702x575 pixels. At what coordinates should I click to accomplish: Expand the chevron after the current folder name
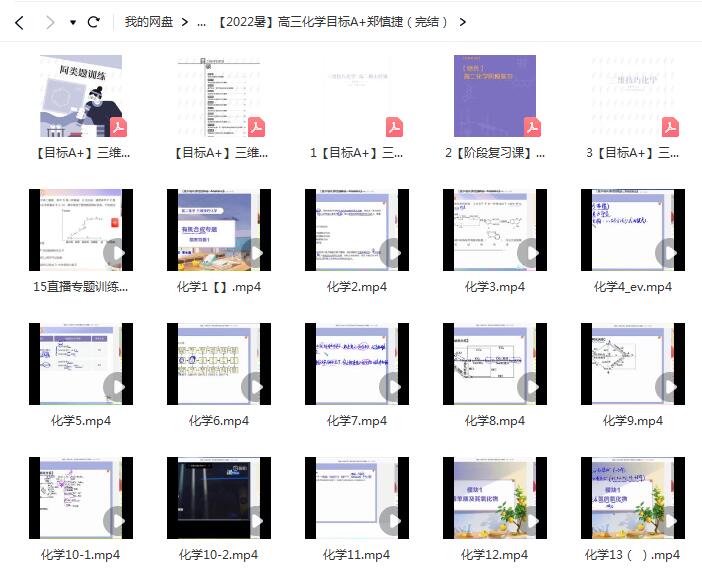click(x=462, y=21)
